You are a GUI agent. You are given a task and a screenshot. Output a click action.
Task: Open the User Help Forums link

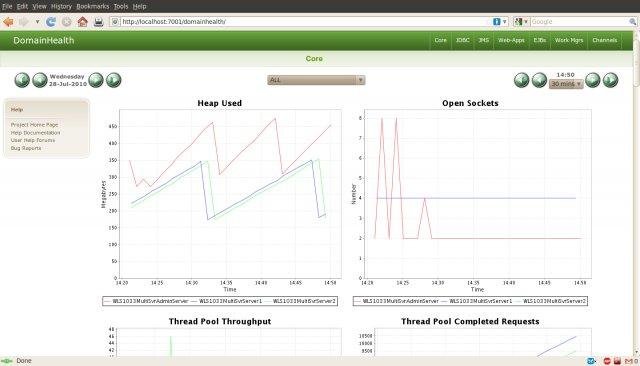[x=33, y=140]
